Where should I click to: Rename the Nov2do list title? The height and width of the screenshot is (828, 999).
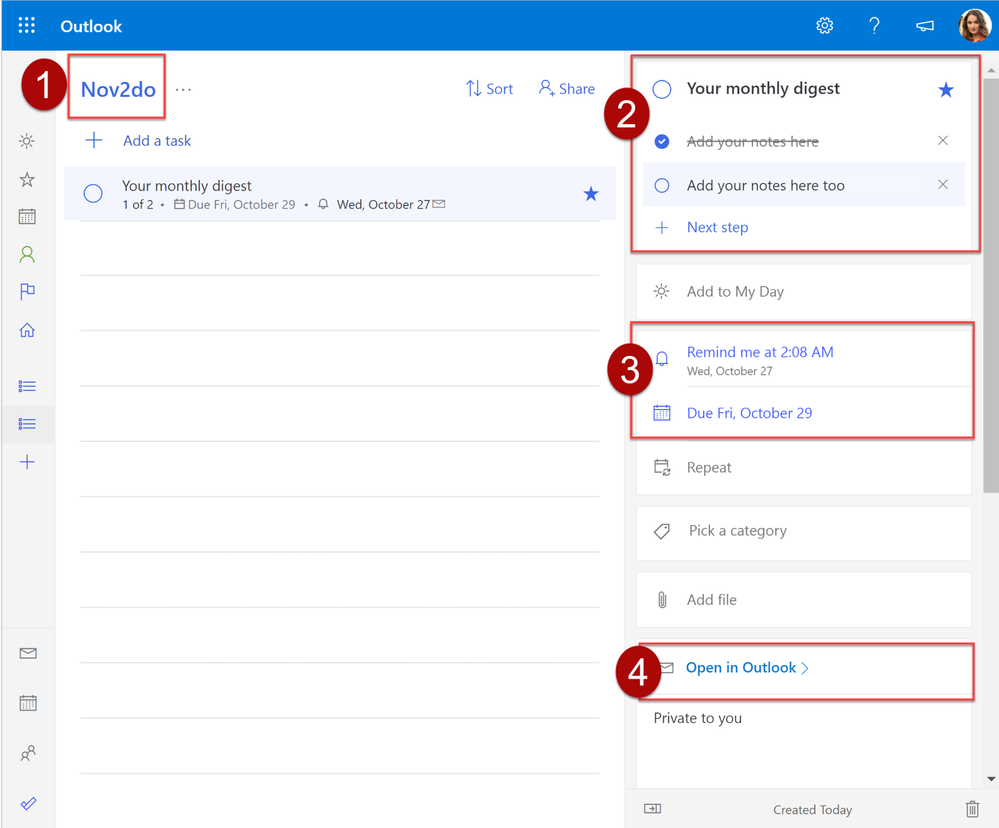118,89
